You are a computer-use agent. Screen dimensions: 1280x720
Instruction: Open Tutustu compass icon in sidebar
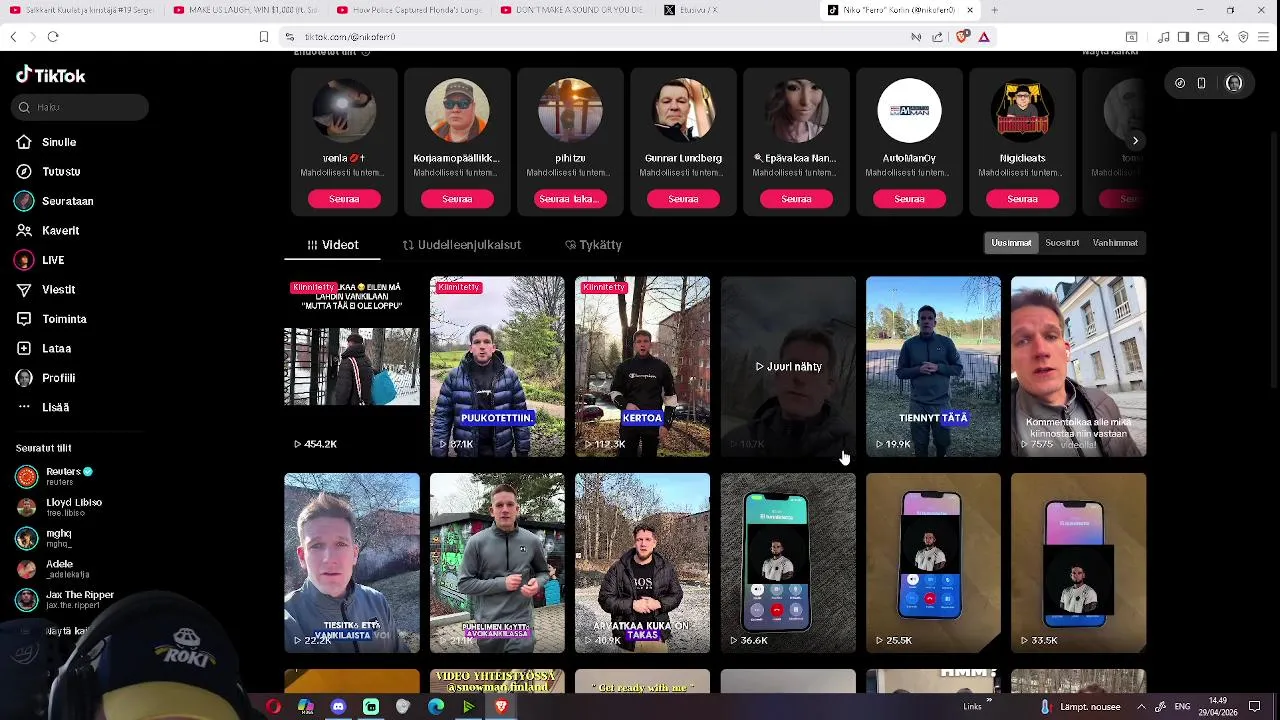[24, 172]
